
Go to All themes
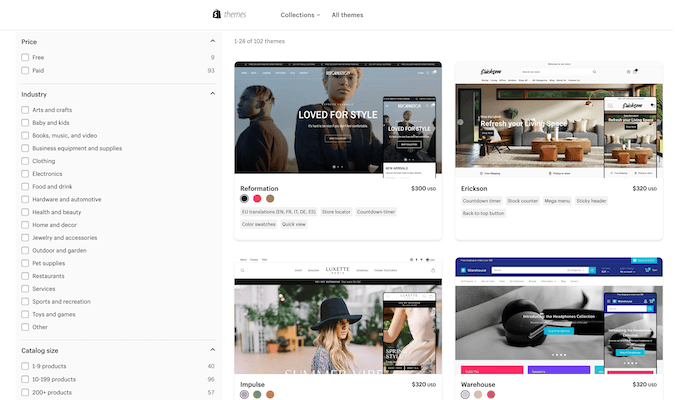(348, 15)
